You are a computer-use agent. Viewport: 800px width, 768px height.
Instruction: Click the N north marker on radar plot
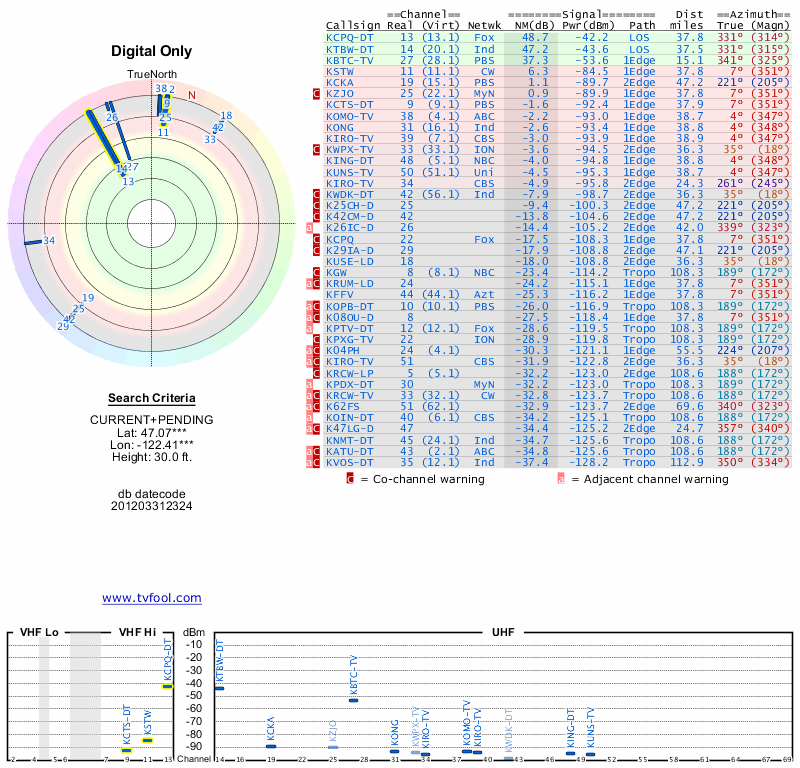pos(192,95)
